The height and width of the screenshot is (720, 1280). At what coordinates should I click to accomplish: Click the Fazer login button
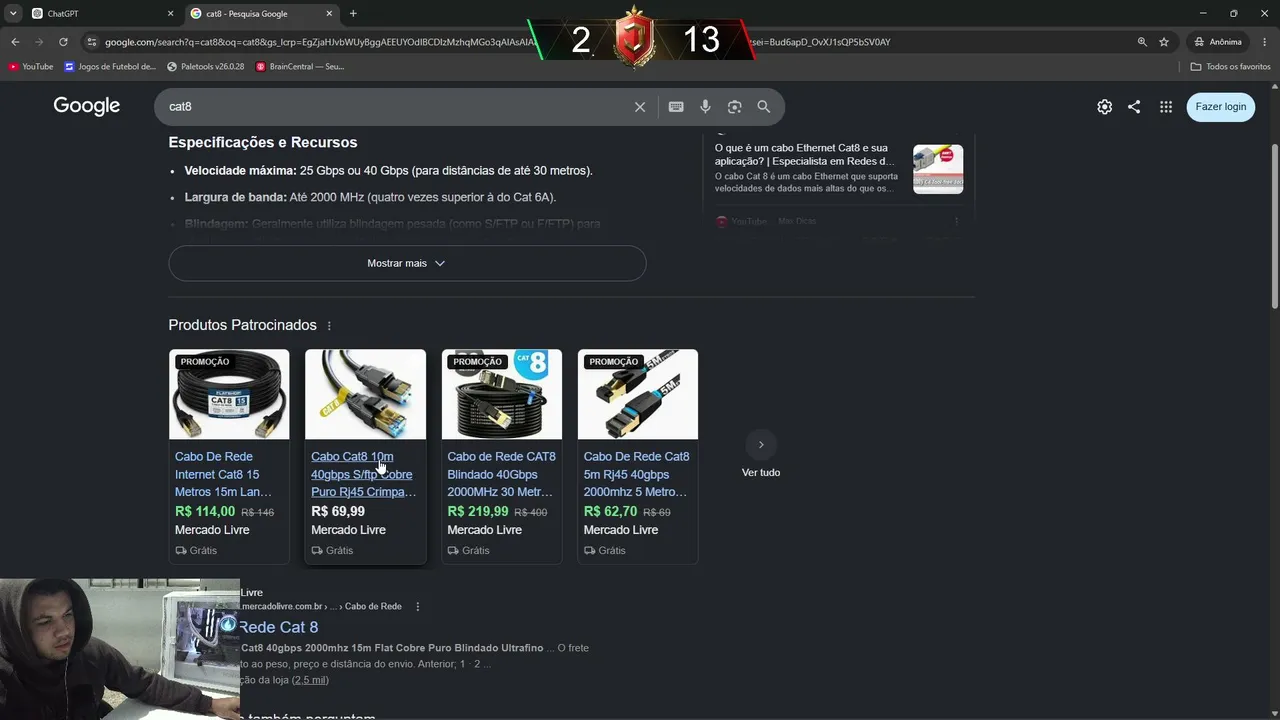coord(1221,107)
